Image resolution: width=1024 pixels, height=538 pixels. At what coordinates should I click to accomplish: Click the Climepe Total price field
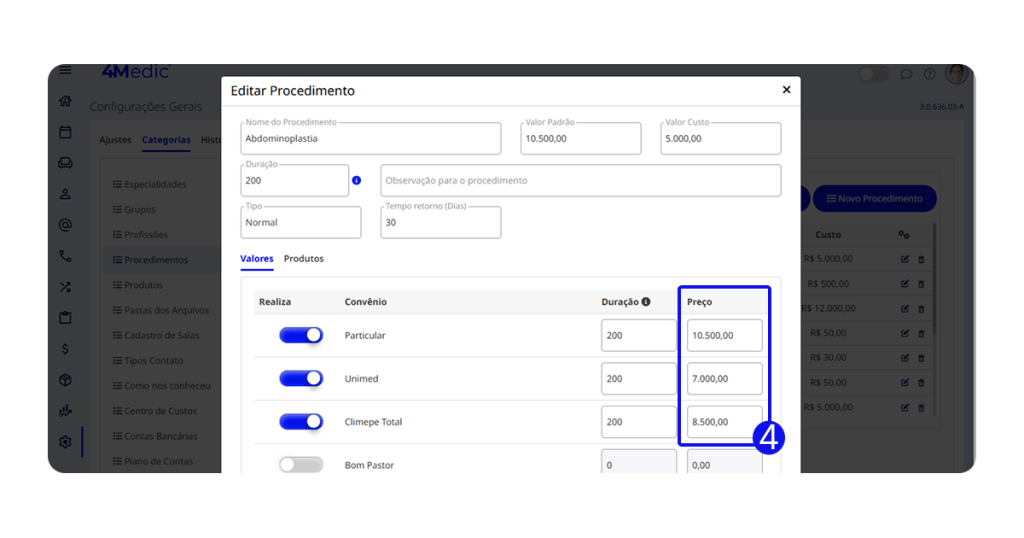point(724,422)
